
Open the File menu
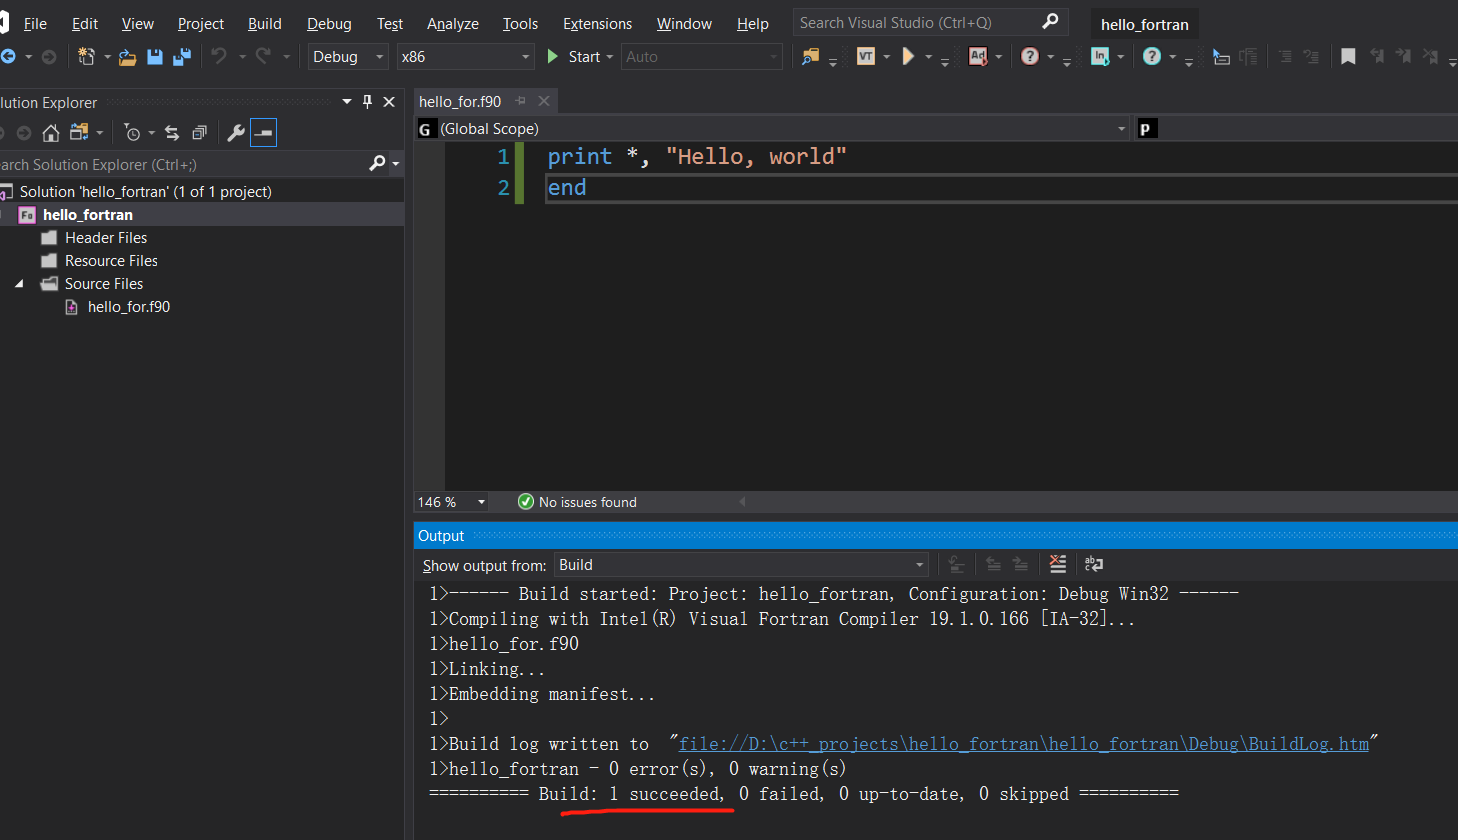[x=35, y=24]
